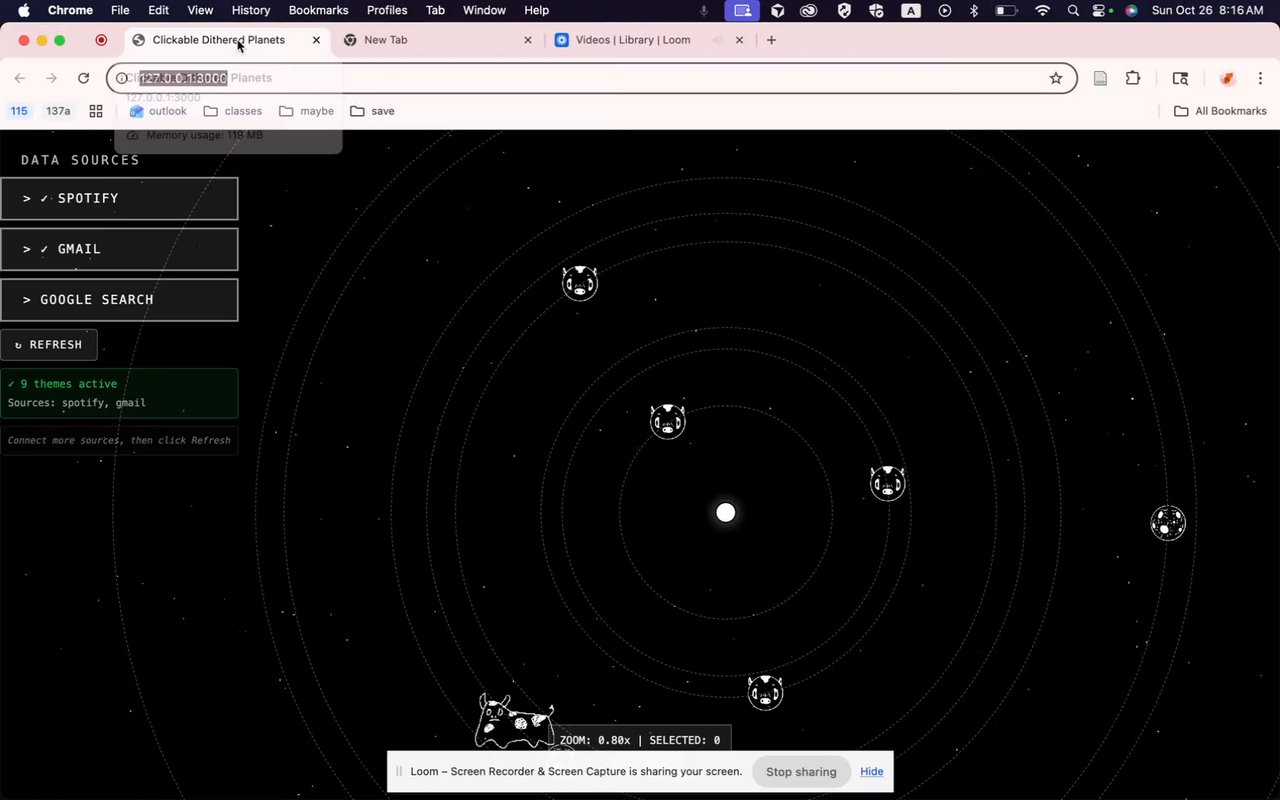The height and width of the screenshot is (800, 1280).
Task: Click Stop sharing in the Loom bar
Action: [x=801, y=771]
